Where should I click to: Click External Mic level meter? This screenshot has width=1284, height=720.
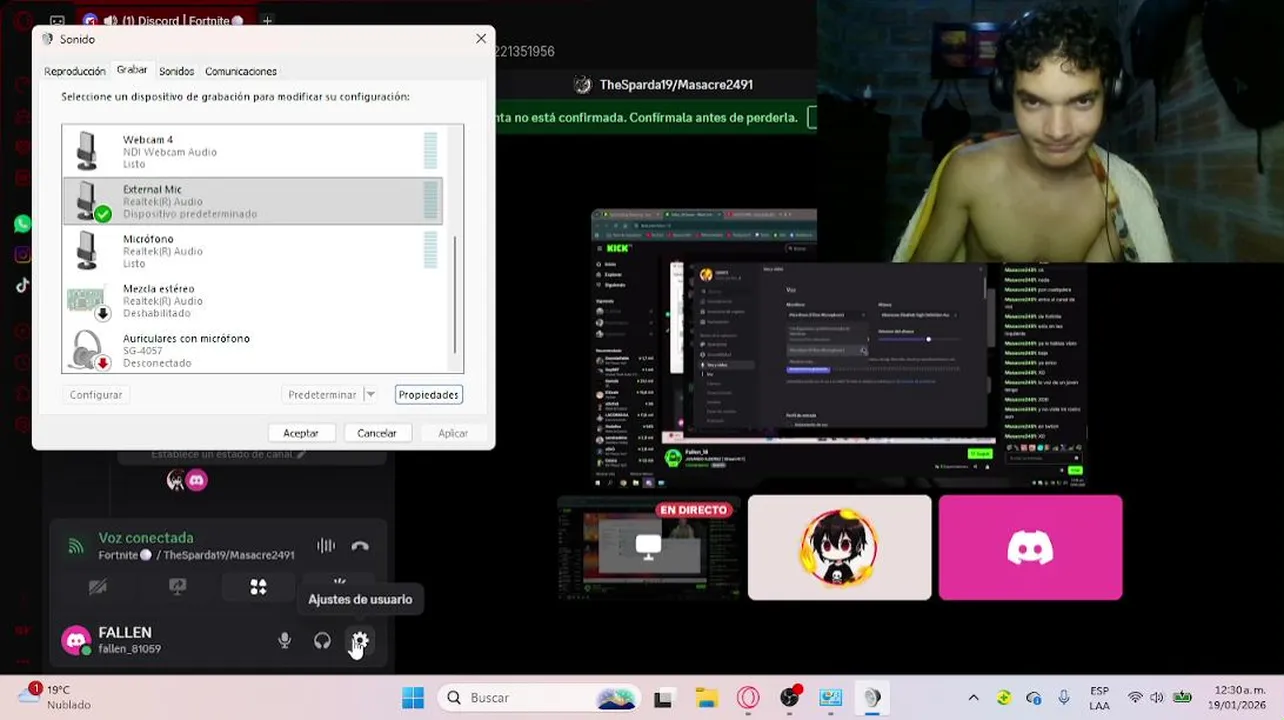click(x=430, y=200)
